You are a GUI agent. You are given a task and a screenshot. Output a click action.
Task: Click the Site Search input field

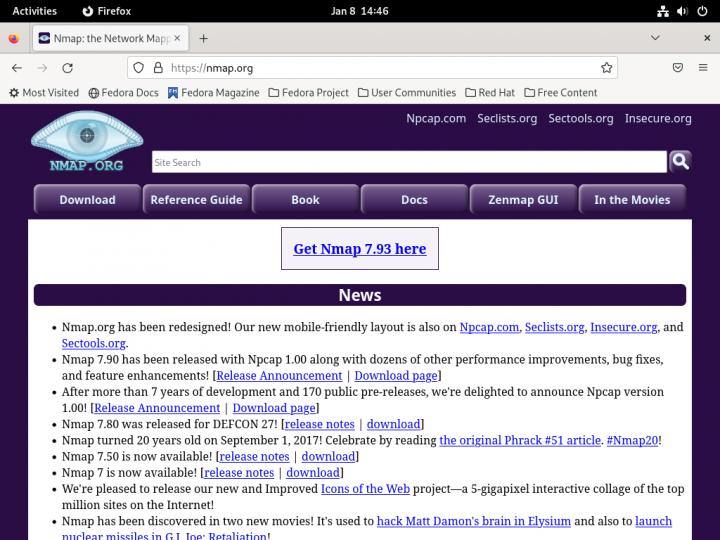pyautogui.click(x=409, y=162)
